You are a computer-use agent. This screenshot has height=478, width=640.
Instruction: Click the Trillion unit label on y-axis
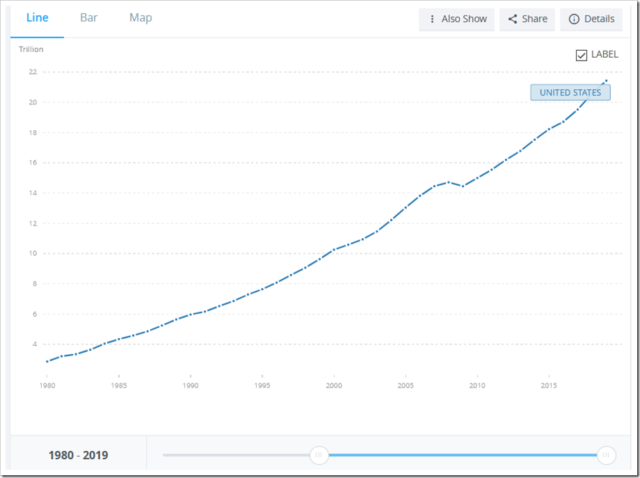point(31,49)
